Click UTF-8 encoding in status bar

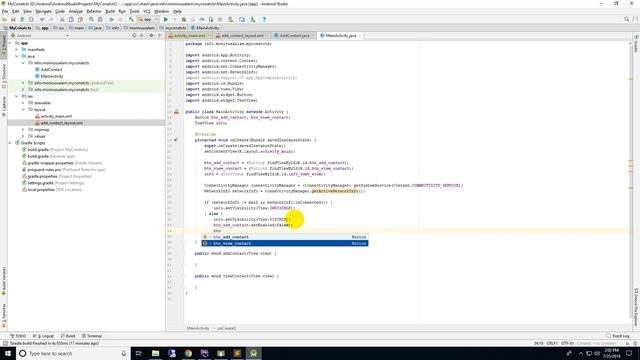pyautogui.click(x=567, y=343)
